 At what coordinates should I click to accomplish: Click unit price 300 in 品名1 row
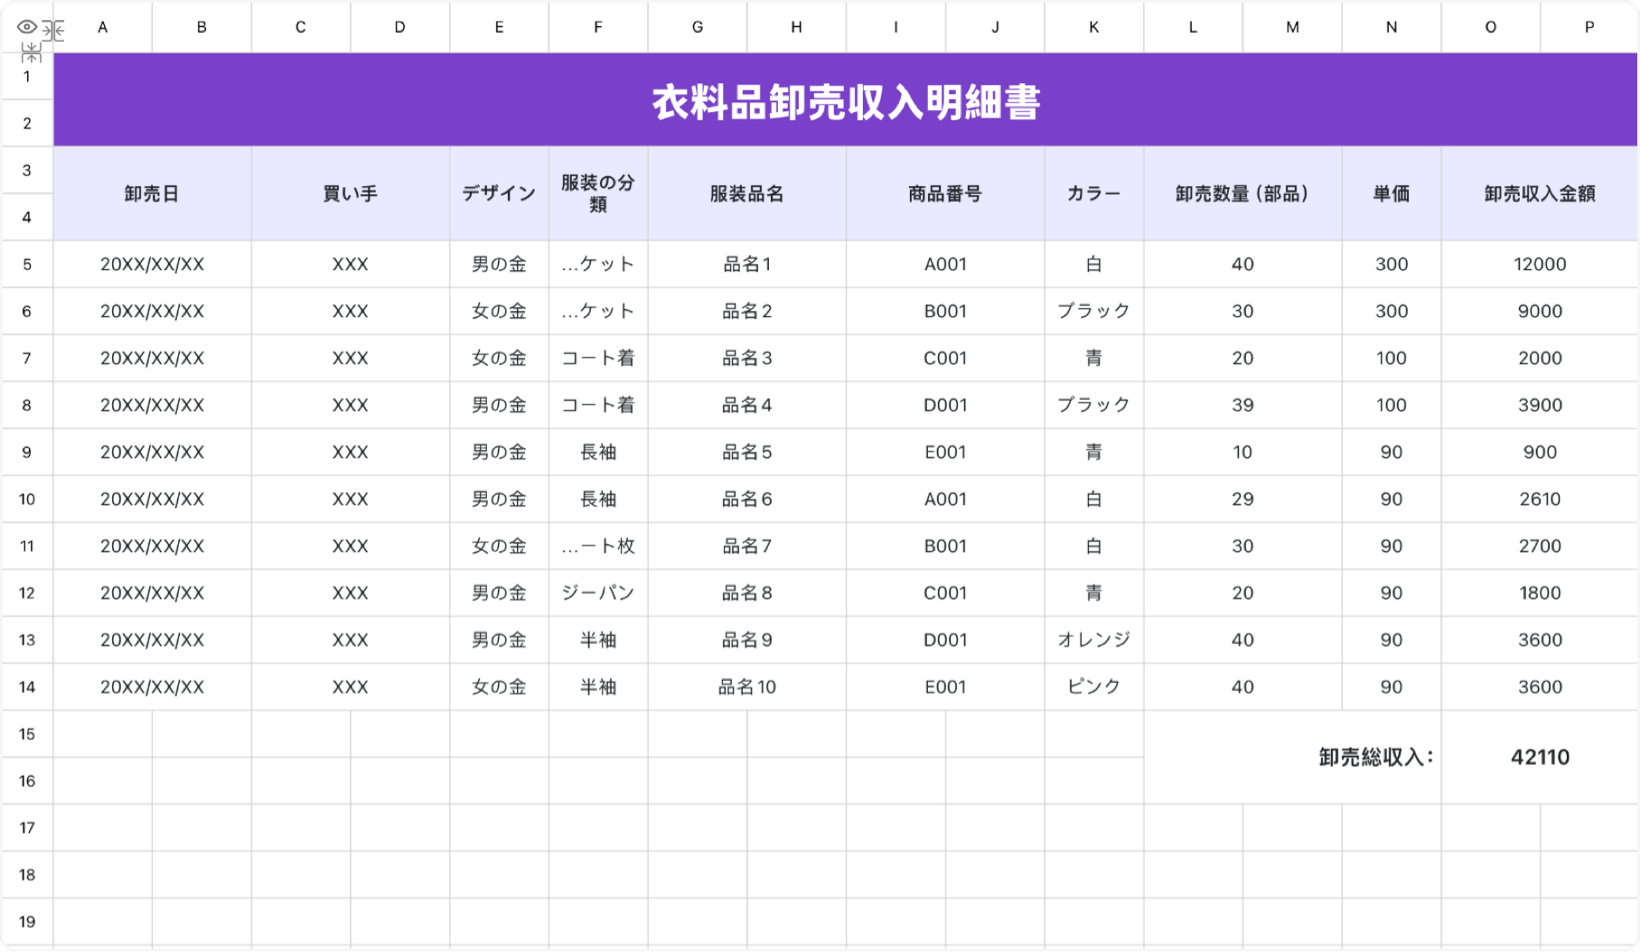(1391, 264)
